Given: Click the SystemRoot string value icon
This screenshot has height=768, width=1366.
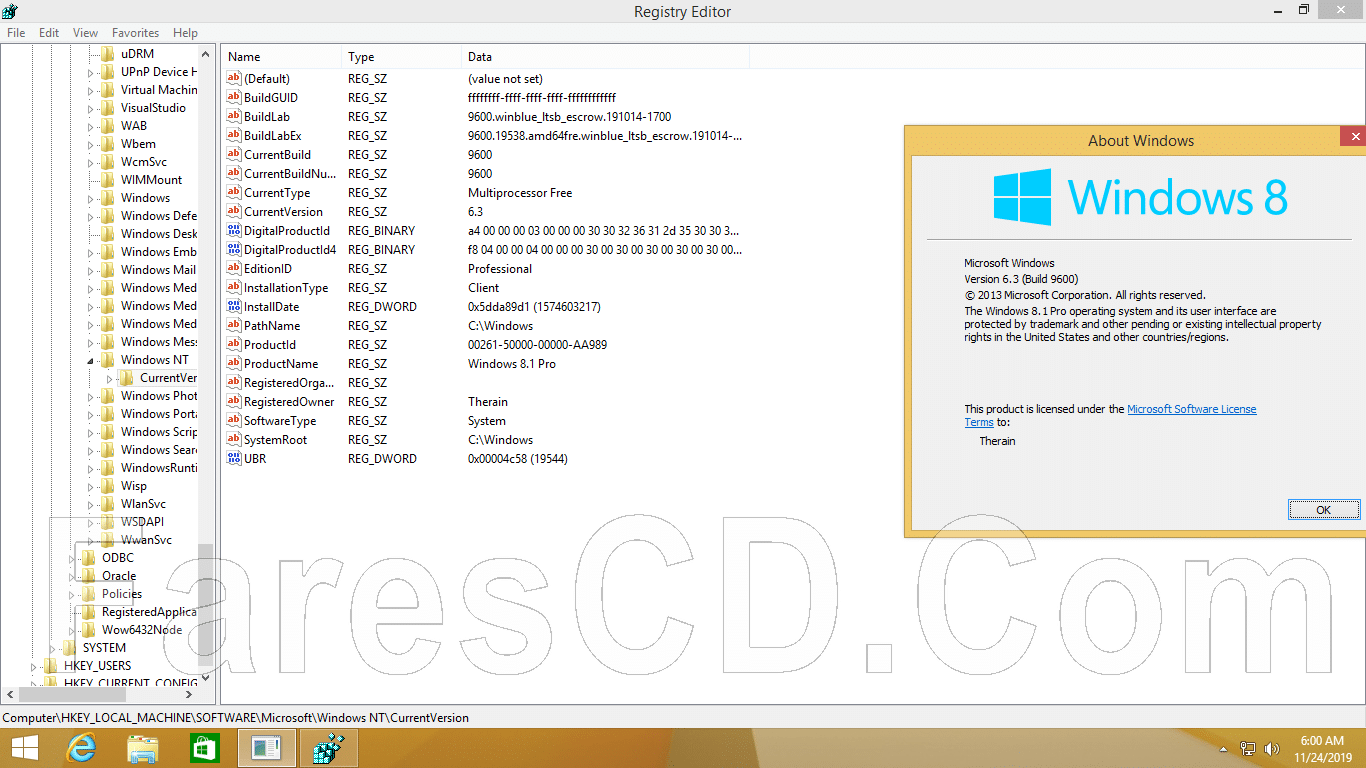Looking at the screenshot, I should [234, 440].
